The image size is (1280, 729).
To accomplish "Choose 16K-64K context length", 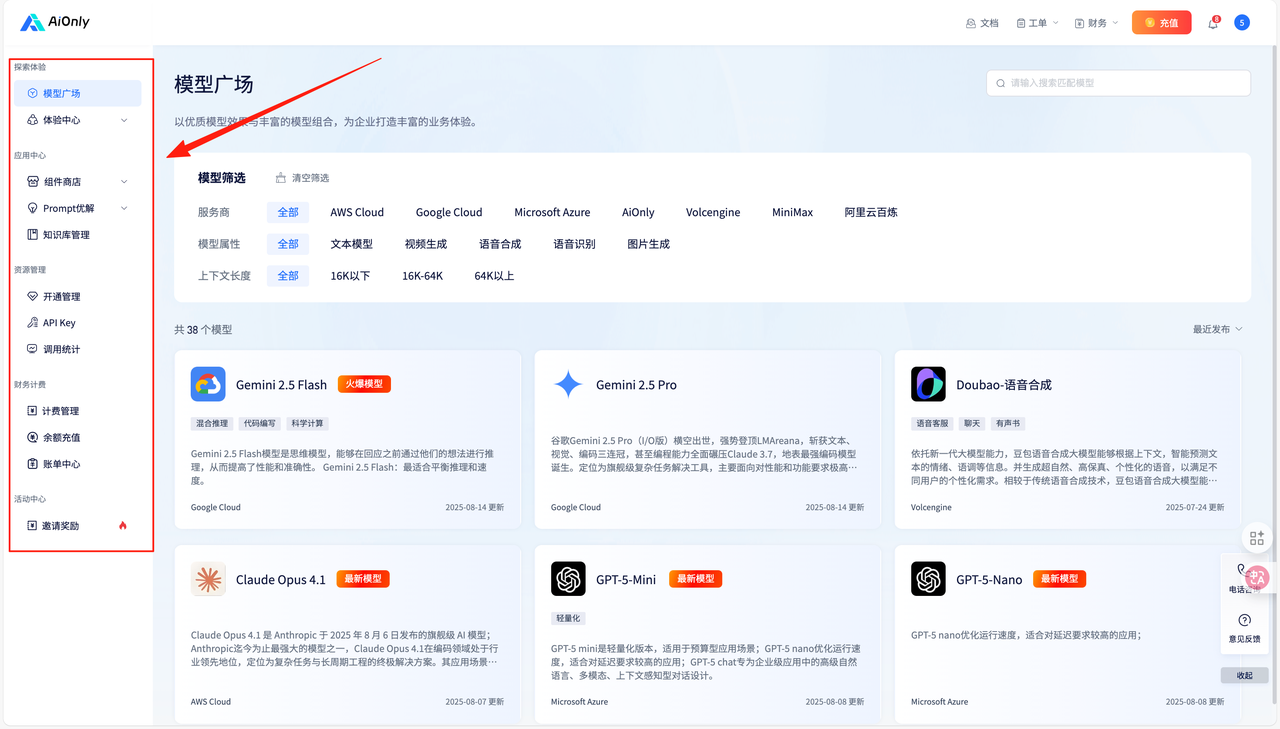I will (x=422, y=276).
